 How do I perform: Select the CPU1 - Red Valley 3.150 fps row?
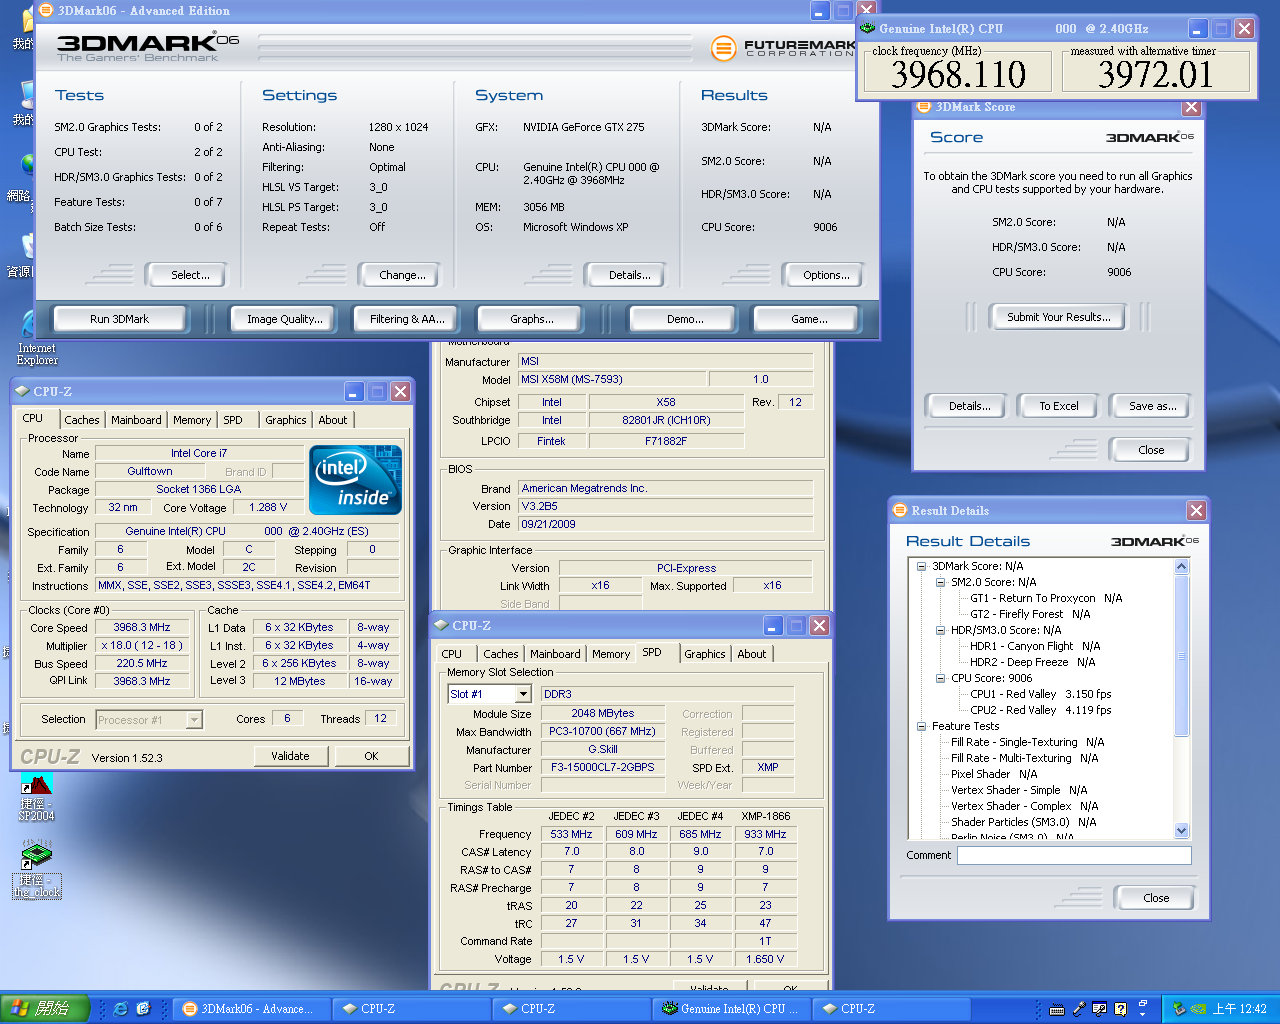click(x=1040, y=694)
